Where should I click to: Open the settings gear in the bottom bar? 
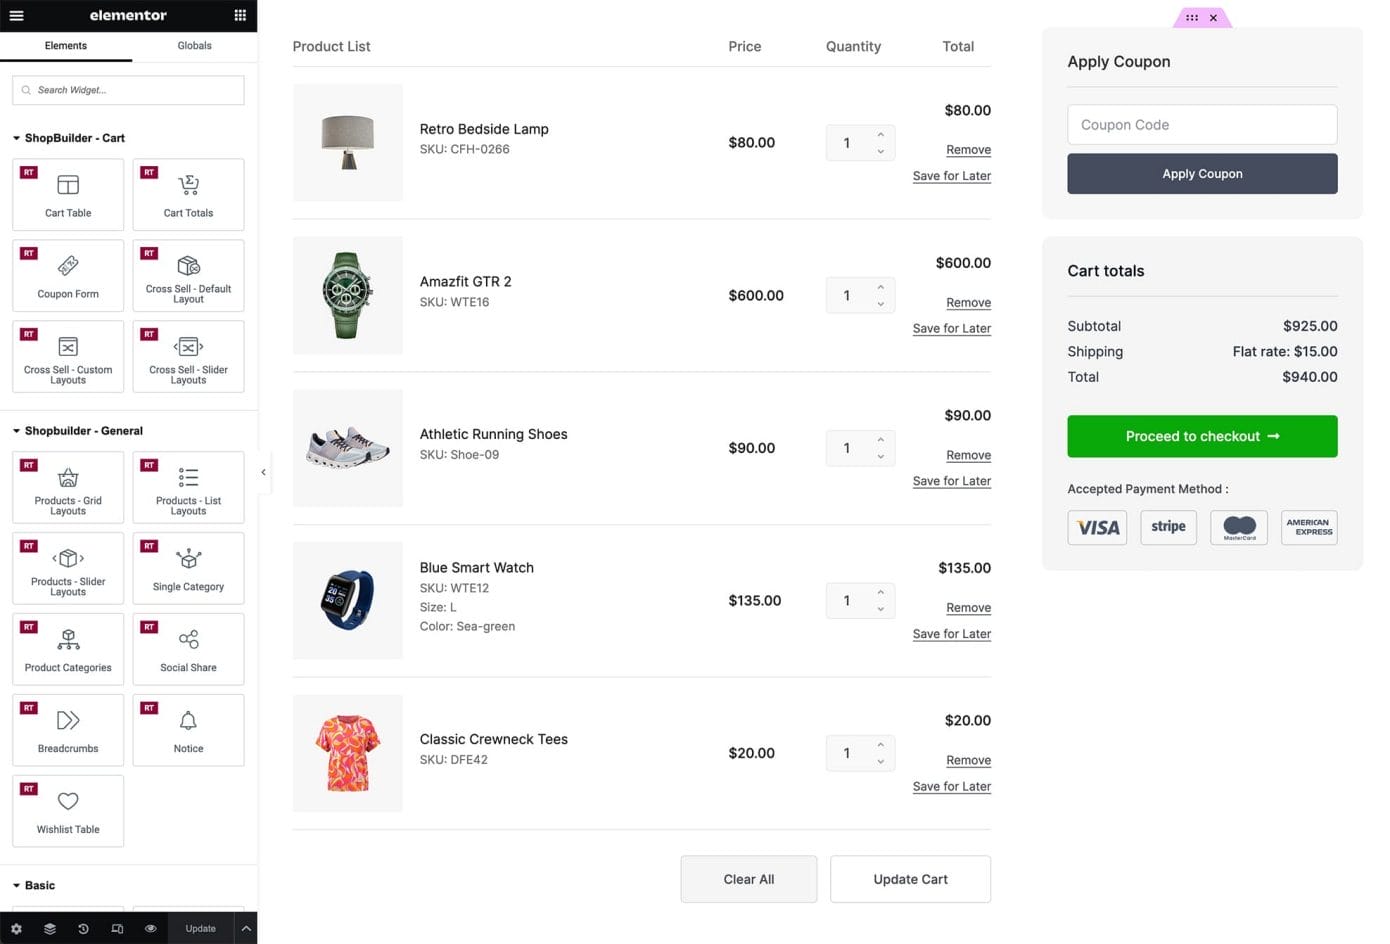(15, 928)
